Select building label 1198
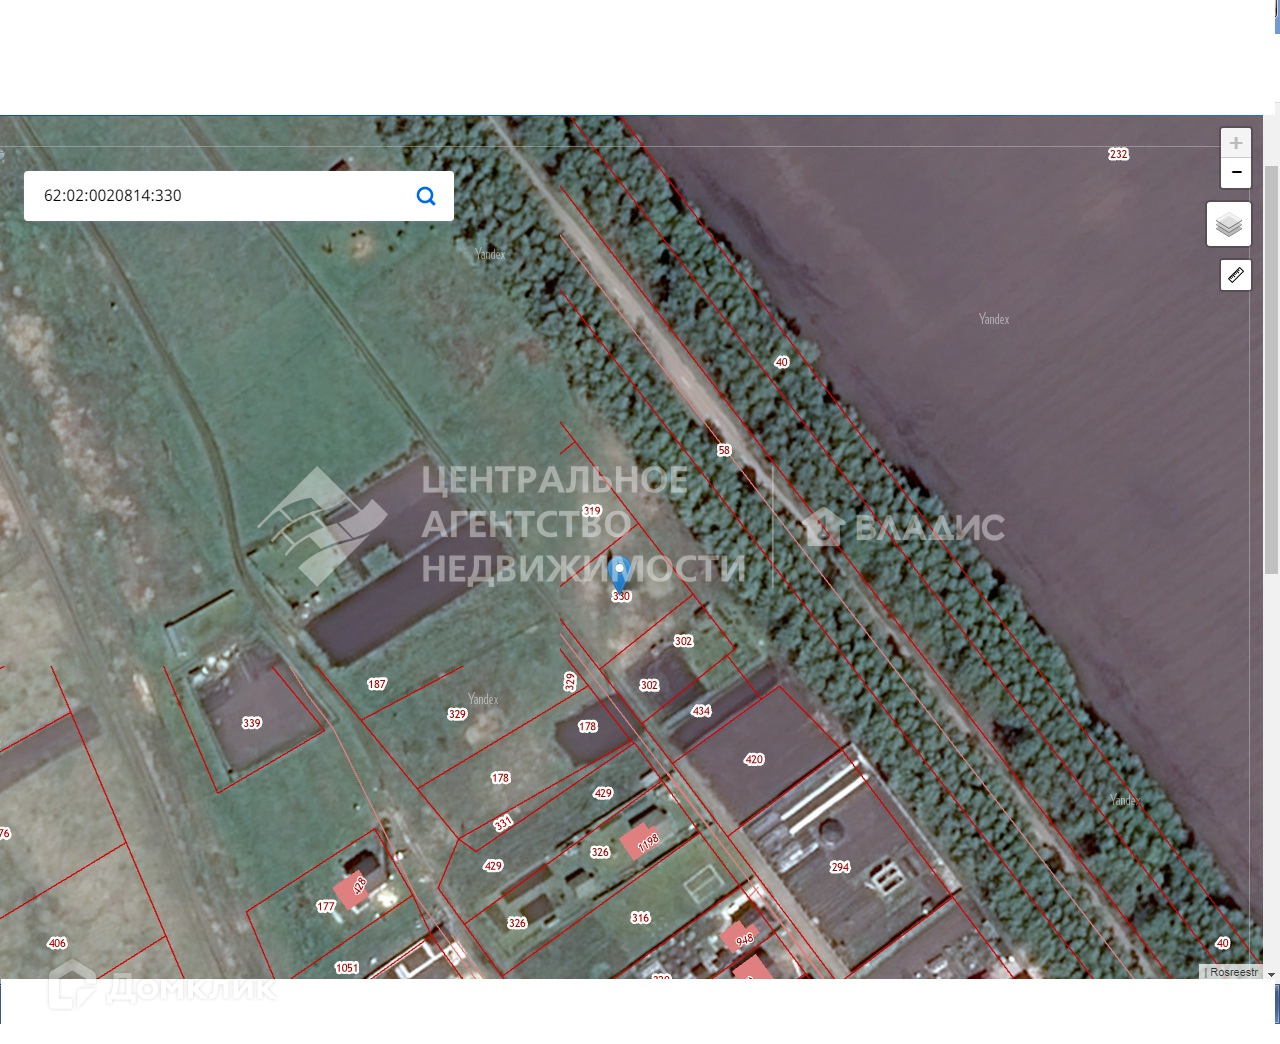 tap(648, 843)
